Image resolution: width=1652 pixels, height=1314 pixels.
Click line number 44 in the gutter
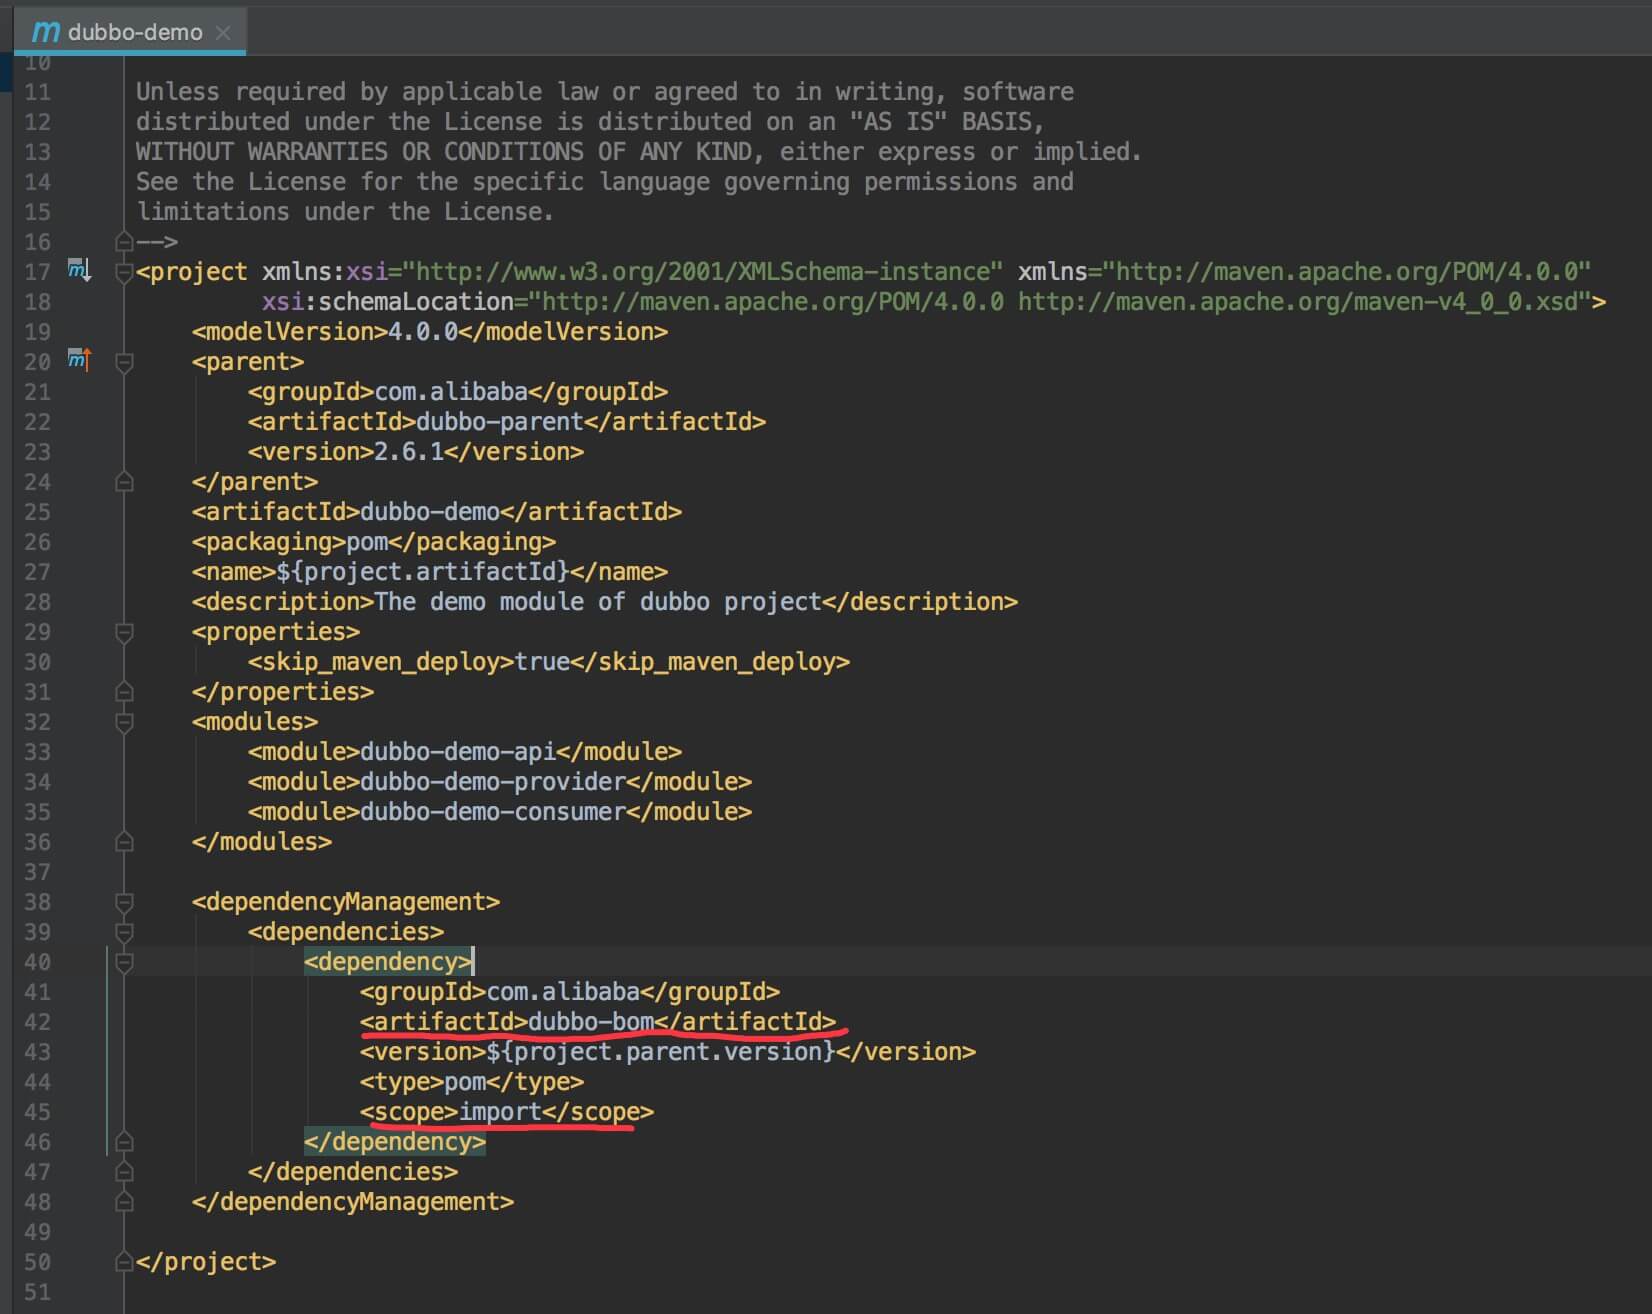tap(37, 1082)
